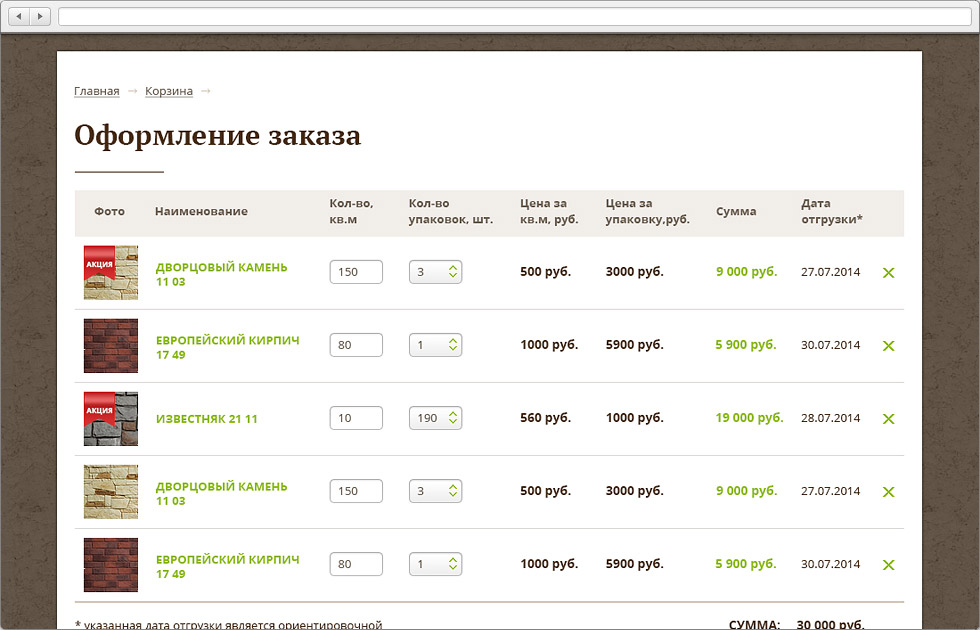This screenshot has width=980, height=630.
Task: Open the Корзина breadcrumb link
Action: point(169,91)
